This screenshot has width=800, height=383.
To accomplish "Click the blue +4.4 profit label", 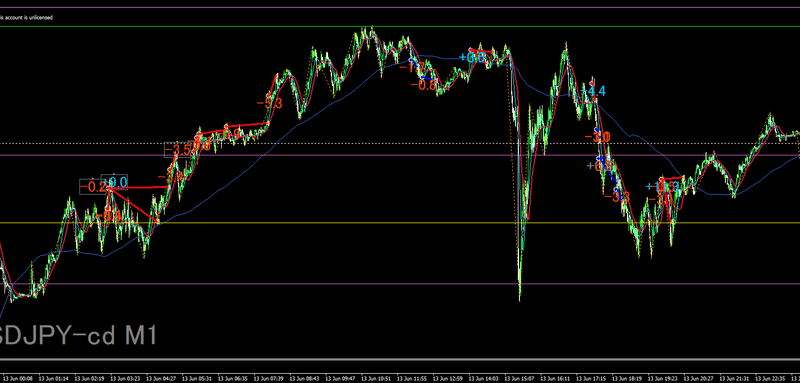I will [593, 91].
